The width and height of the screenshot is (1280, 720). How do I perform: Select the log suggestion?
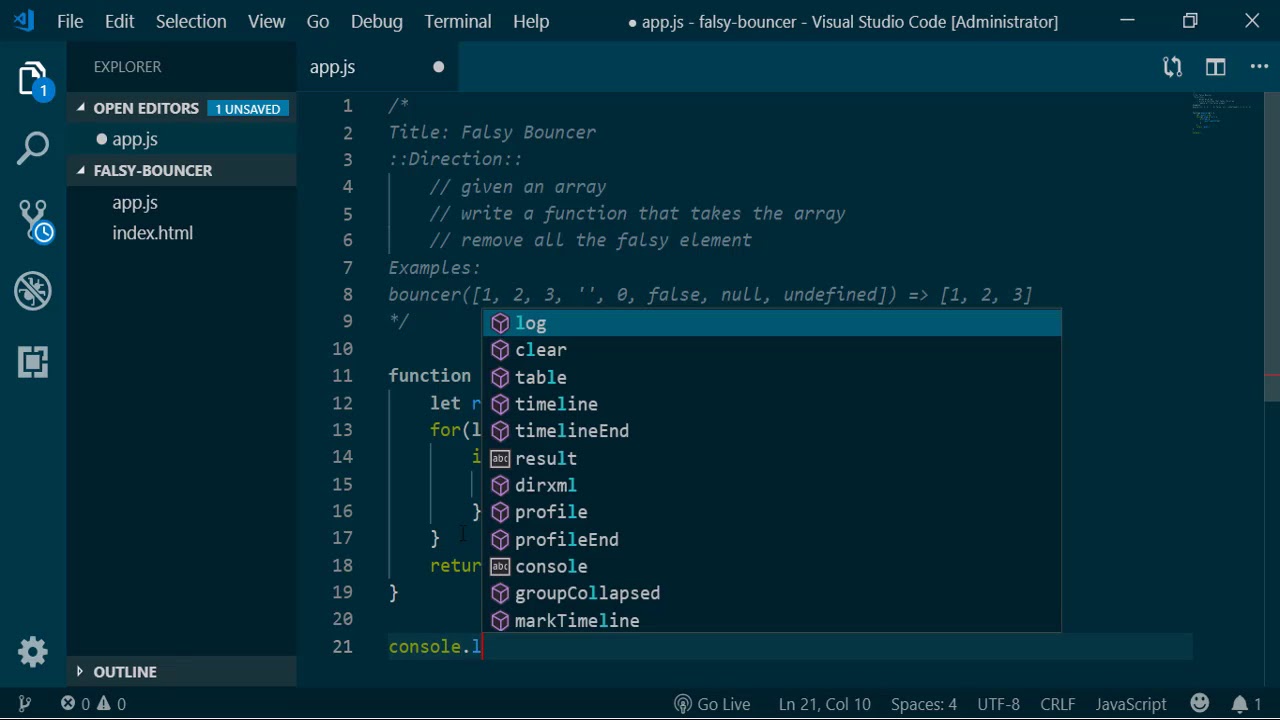(772, 323)
